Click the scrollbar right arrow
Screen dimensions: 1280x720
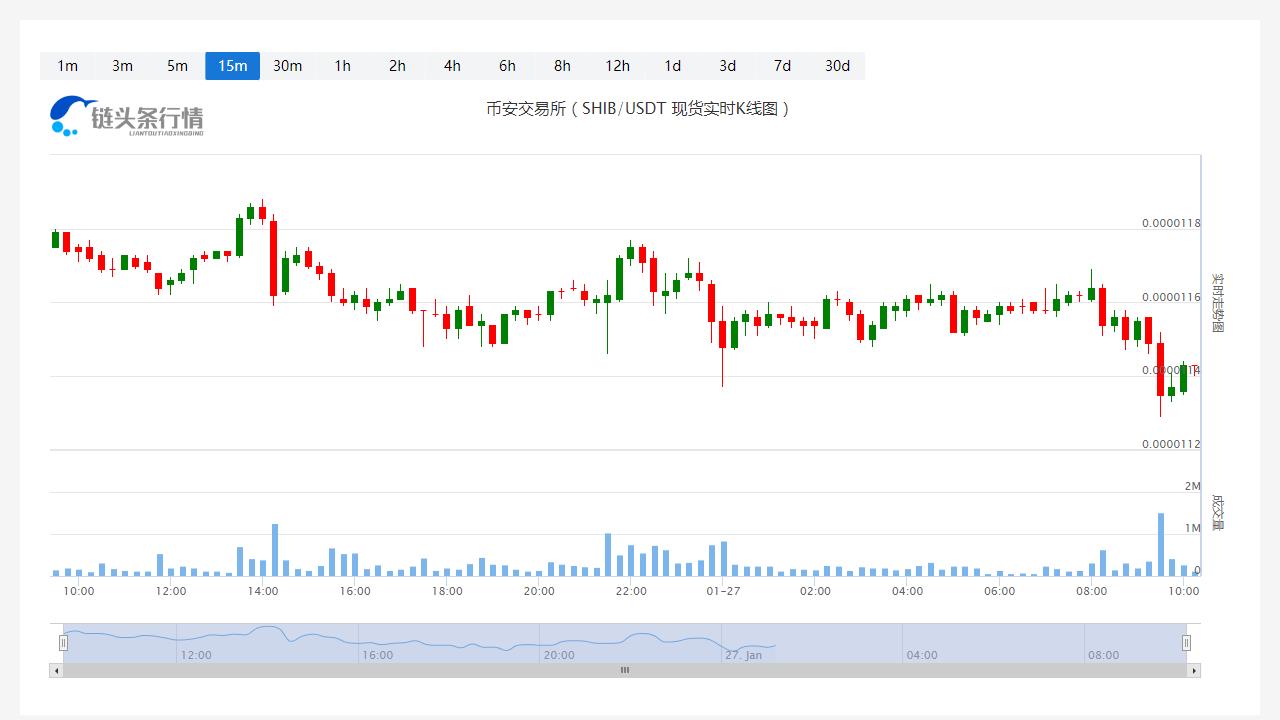(1194, 670)
